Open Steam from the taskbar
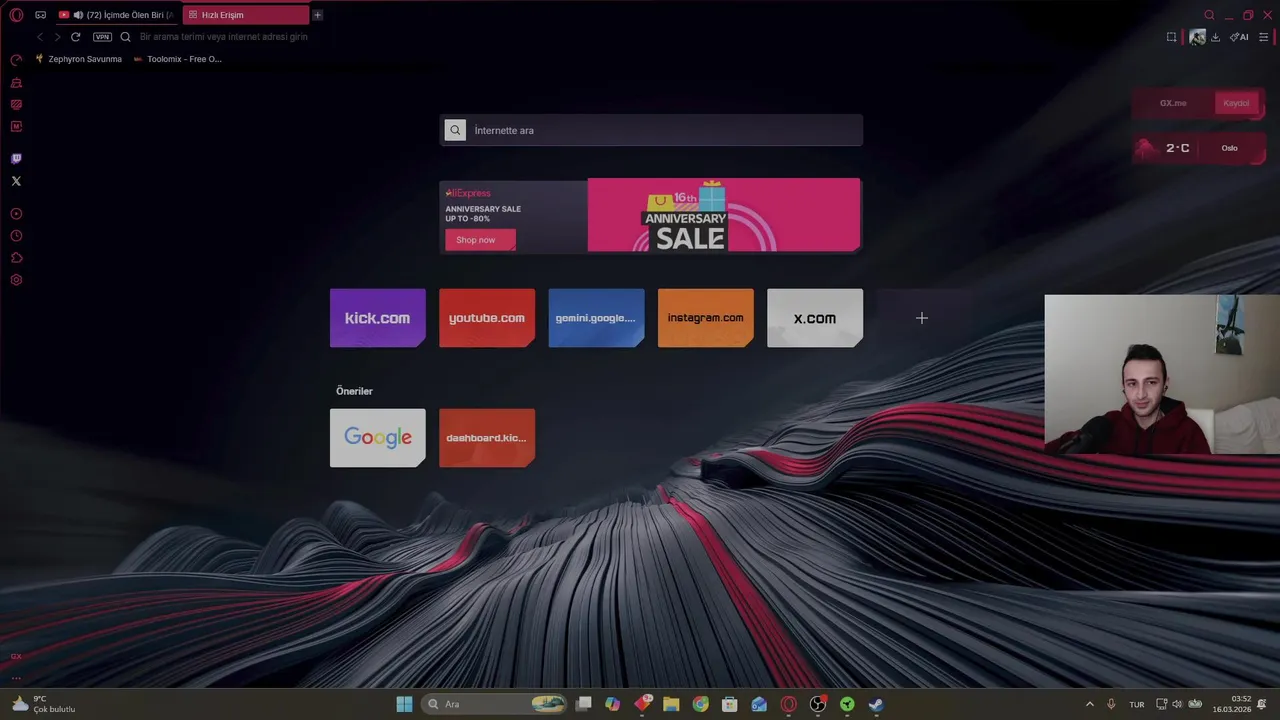Viewport: 1280px width, 720px height. pyautogui.click(x=875, y=704)
